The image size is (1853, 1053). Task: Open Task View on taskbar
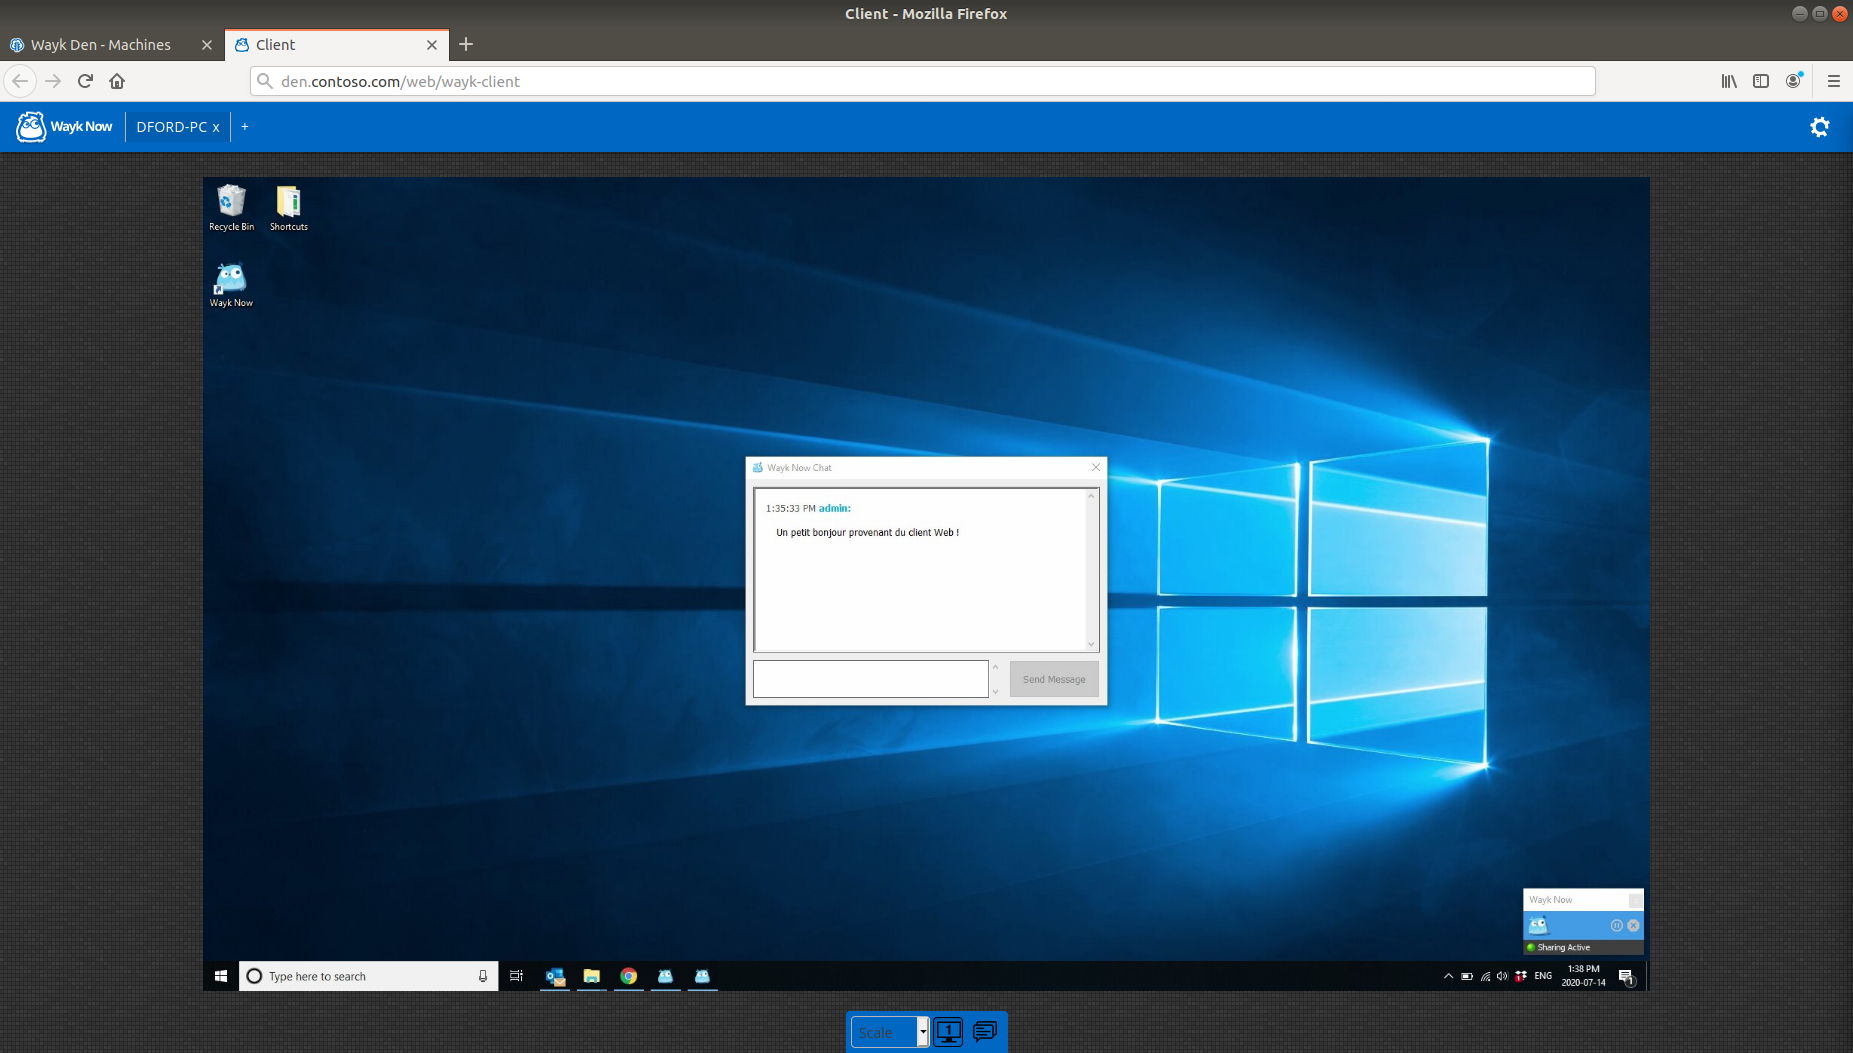tap(516, 976)
